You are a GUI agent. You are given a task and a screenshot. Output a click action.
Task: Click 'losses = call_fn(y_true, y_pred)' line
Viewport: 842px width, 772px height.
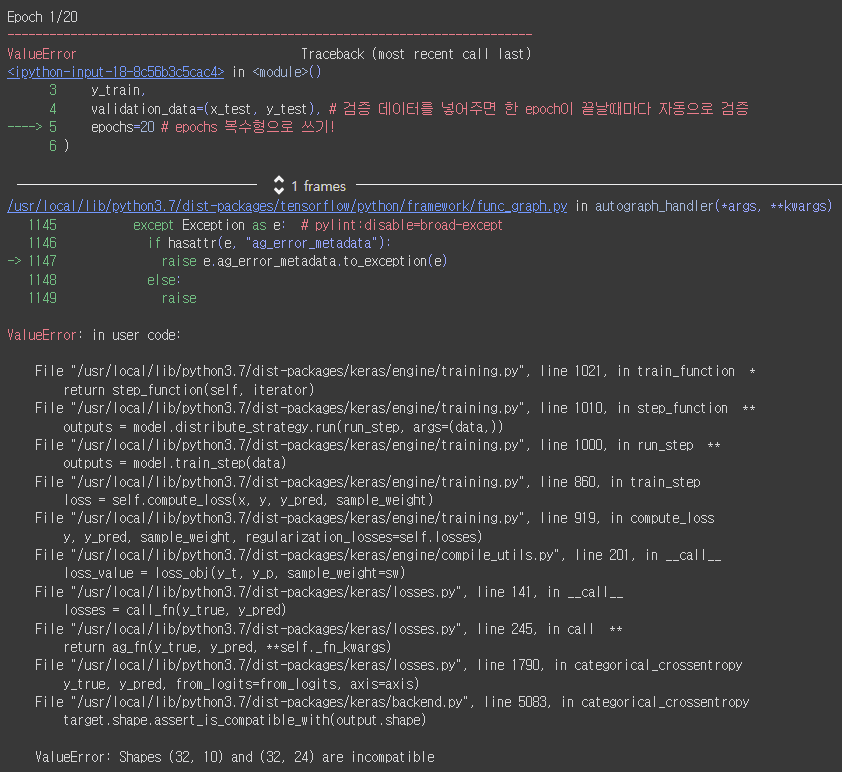[x=175, y=610]
